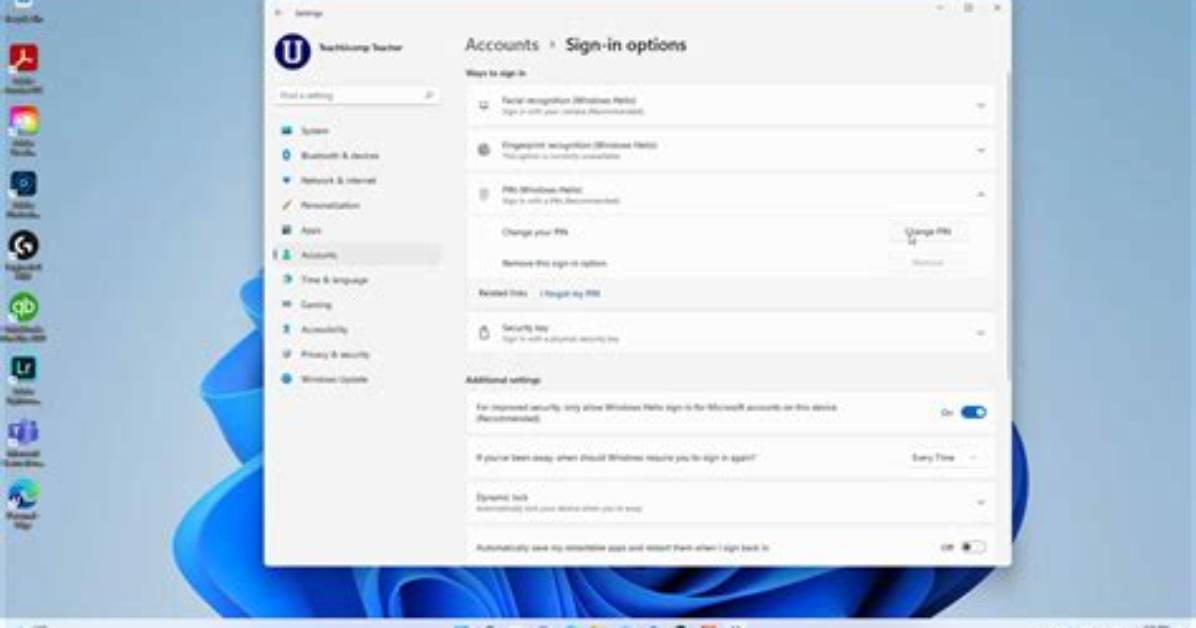1196x628 pixels.
Task: Click the Change your PIN label
Action: tap(535, 232)
